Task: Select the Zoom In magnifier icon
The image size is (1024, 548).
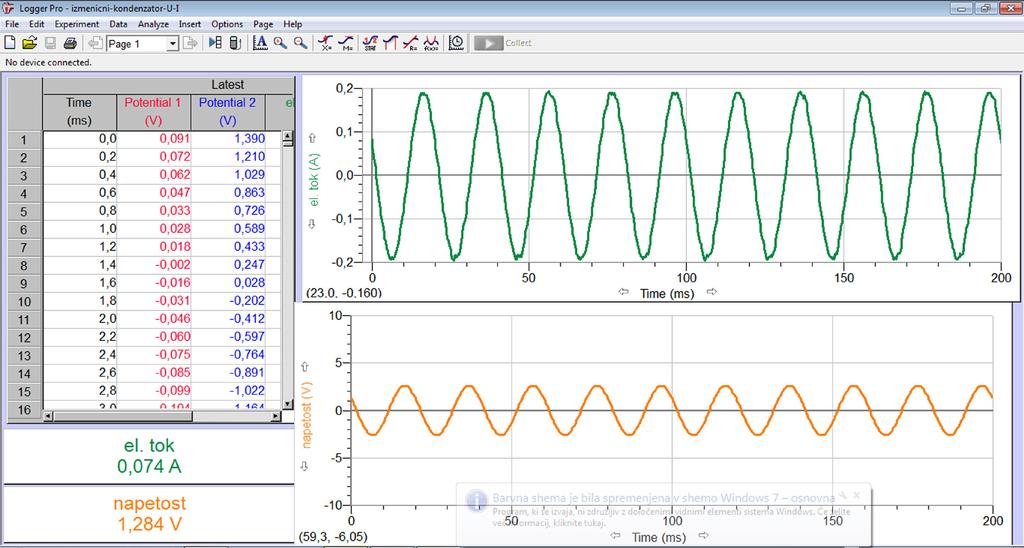Action: tap(280, 43)
